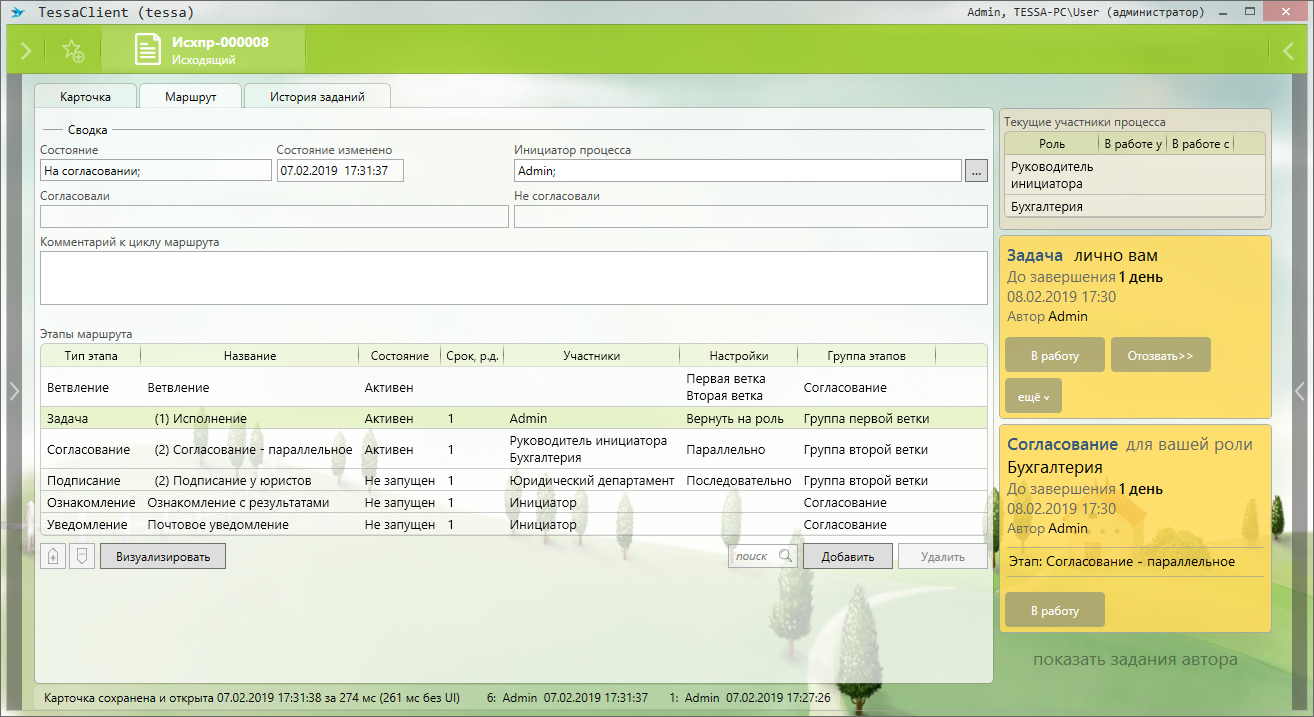Click the Визуализировать button
The height and width of the screenshot is (717, 1314).
point(163,556)
